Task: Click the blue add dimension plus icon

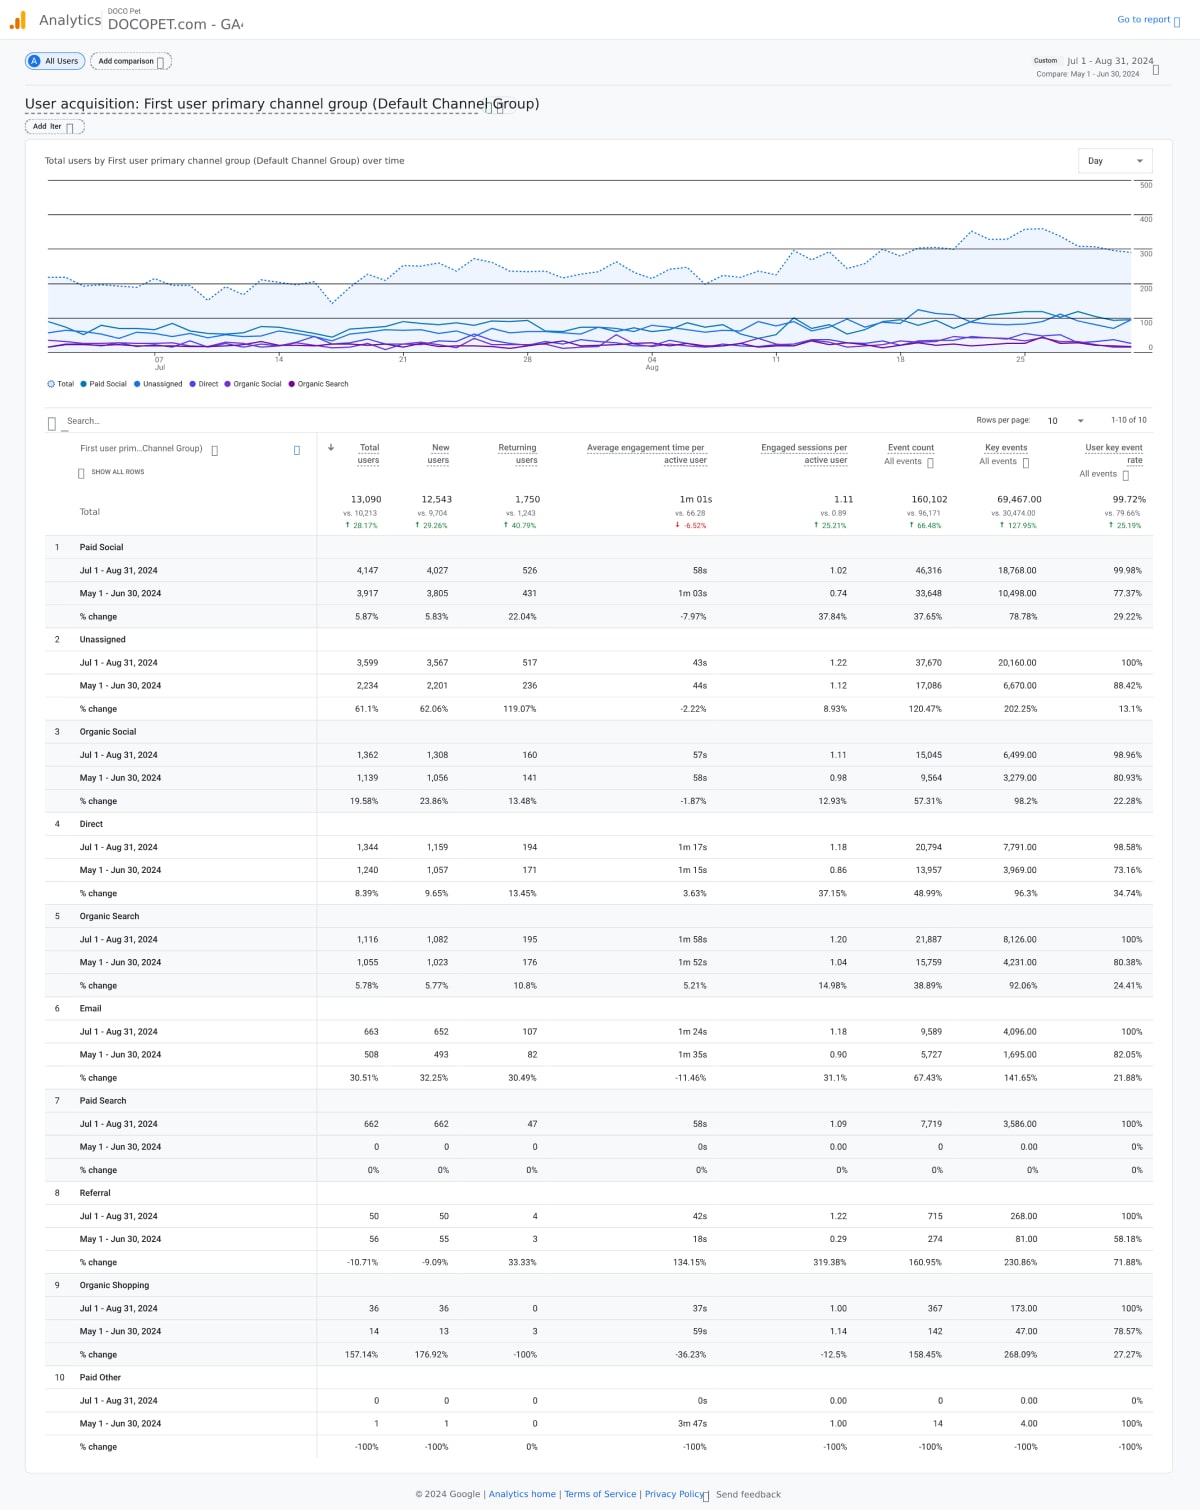Action: point(296,450)
